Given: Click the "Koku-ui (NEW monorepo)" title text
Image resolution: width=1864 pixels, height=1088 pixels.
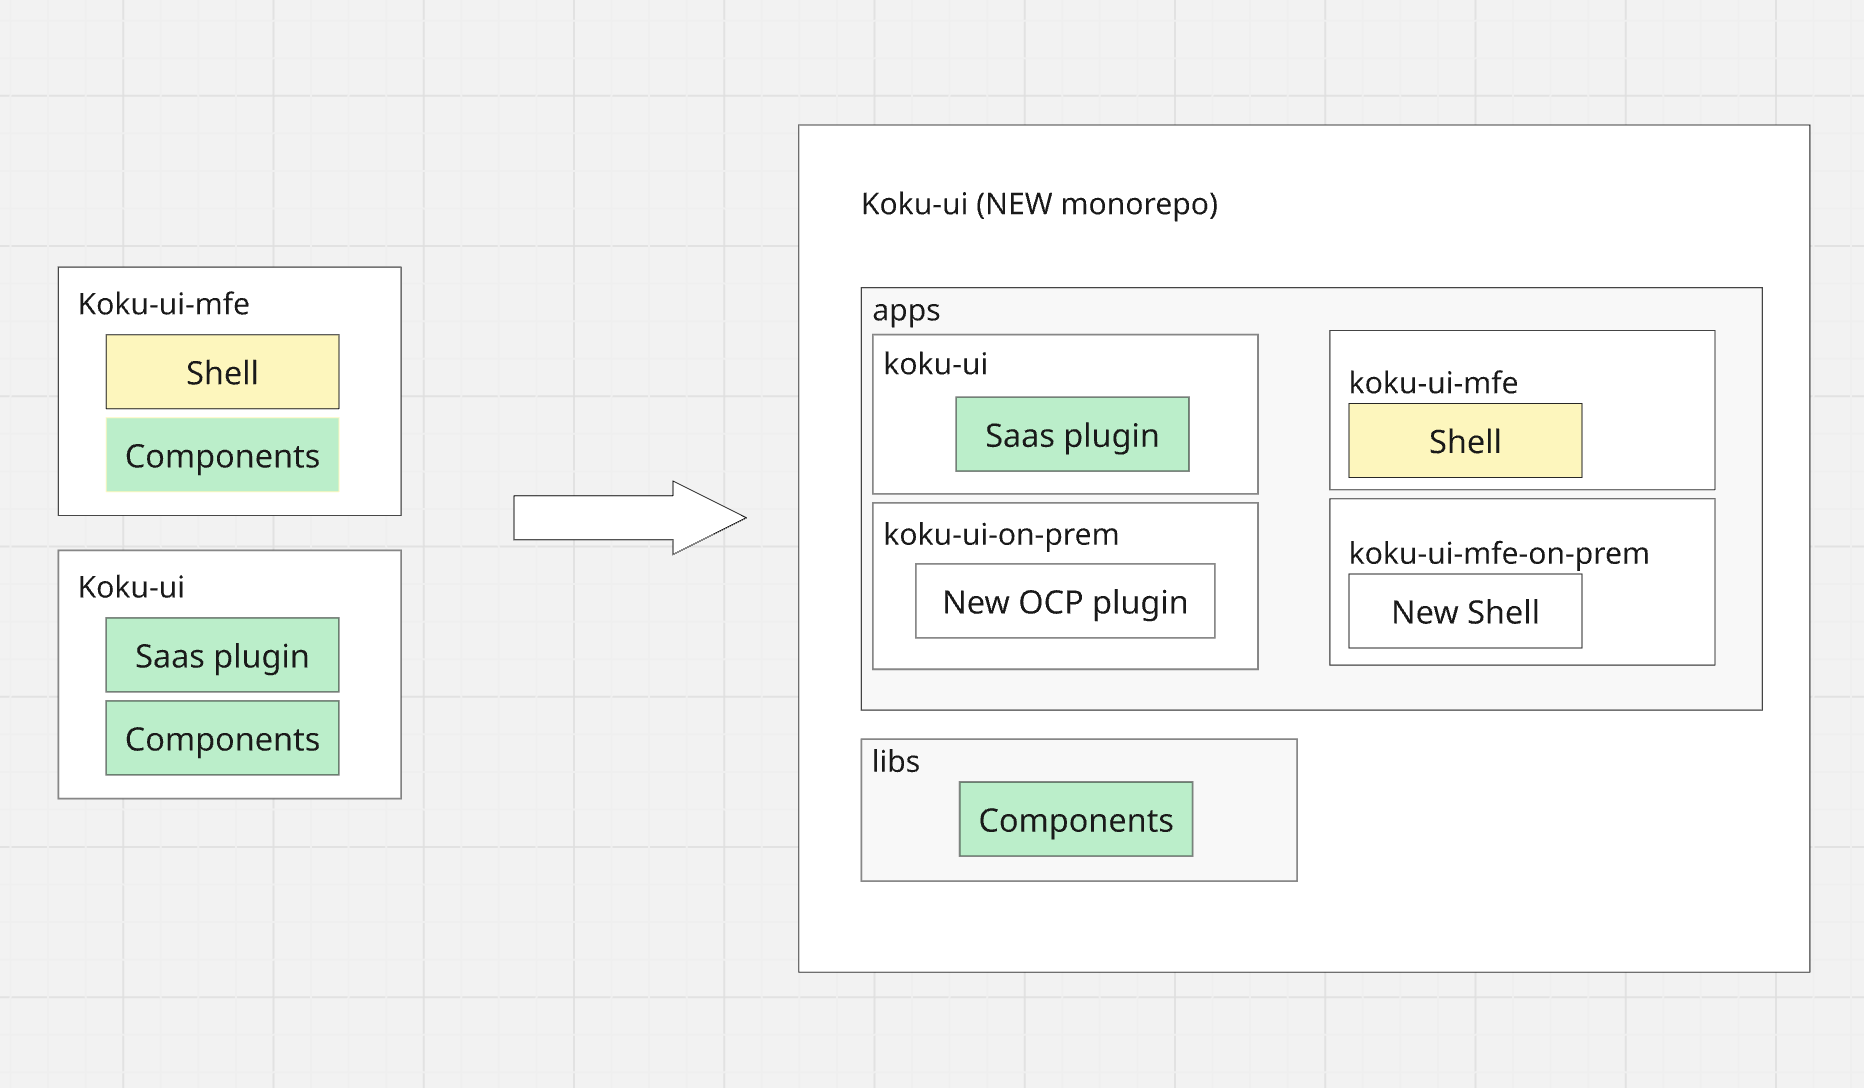Looking at the screenshot, I should point(1039,204).
